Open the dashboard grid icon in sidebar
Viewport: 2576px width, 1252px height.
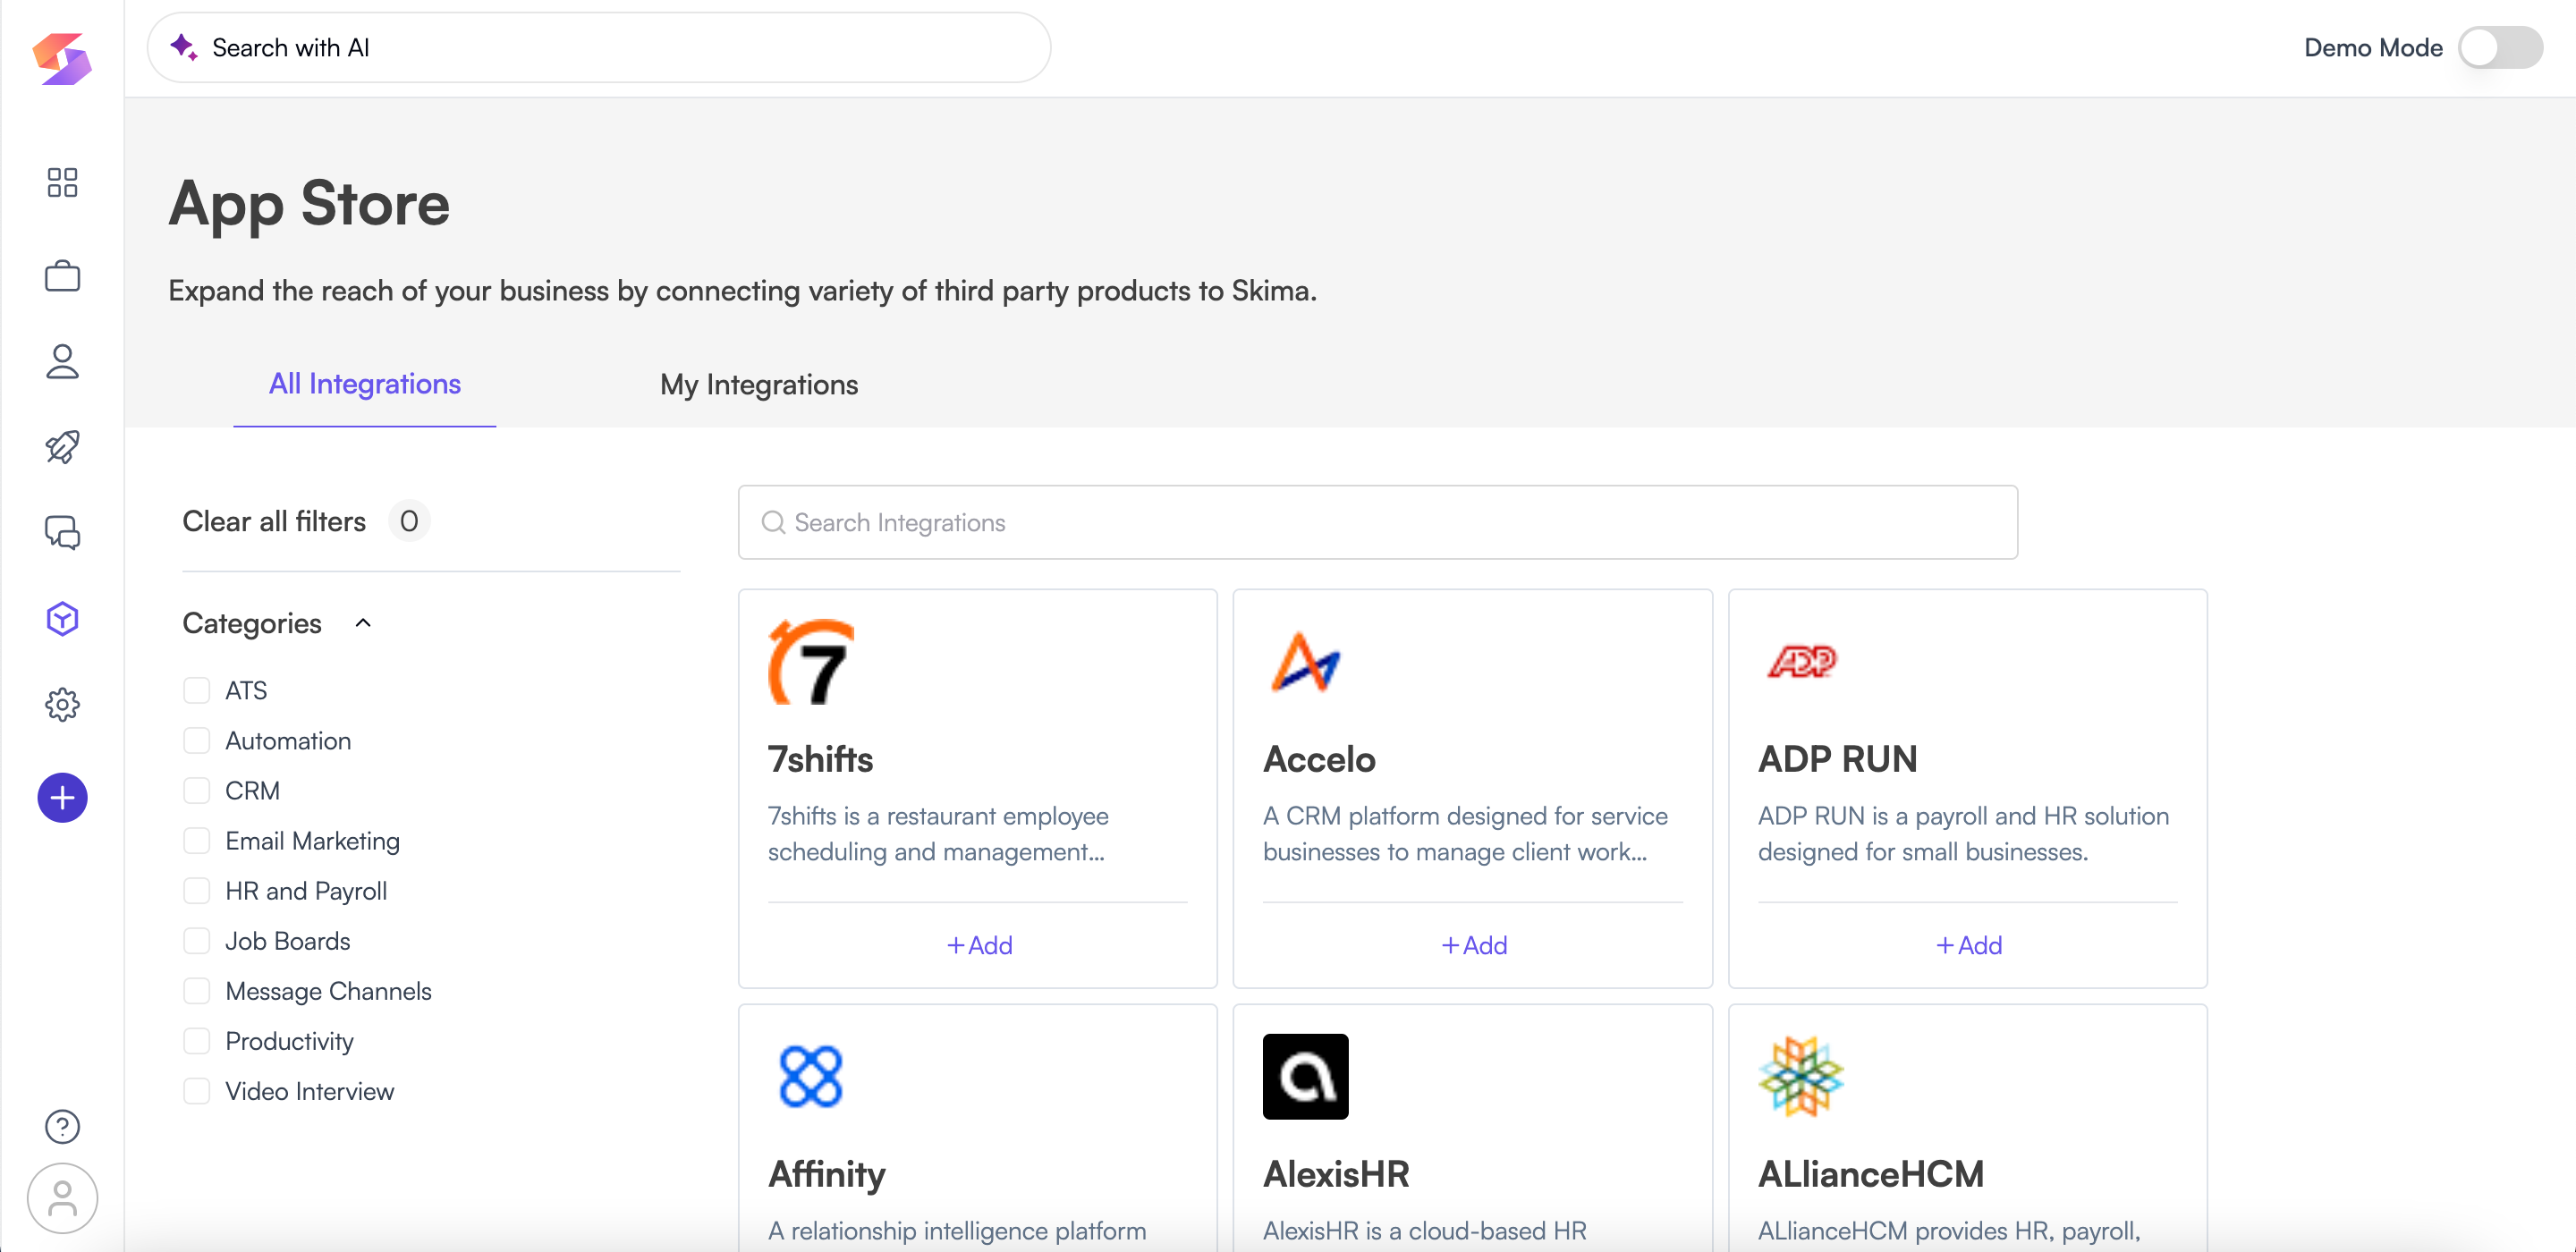[x=62, y=182]
